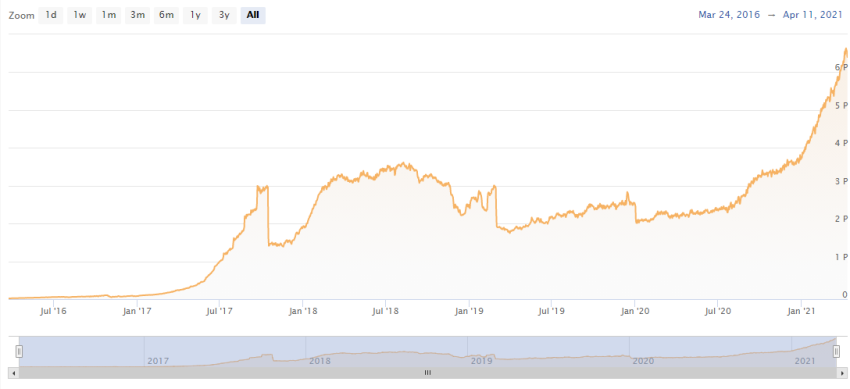
Task: Click the Zoom label text
Action: 22,16
